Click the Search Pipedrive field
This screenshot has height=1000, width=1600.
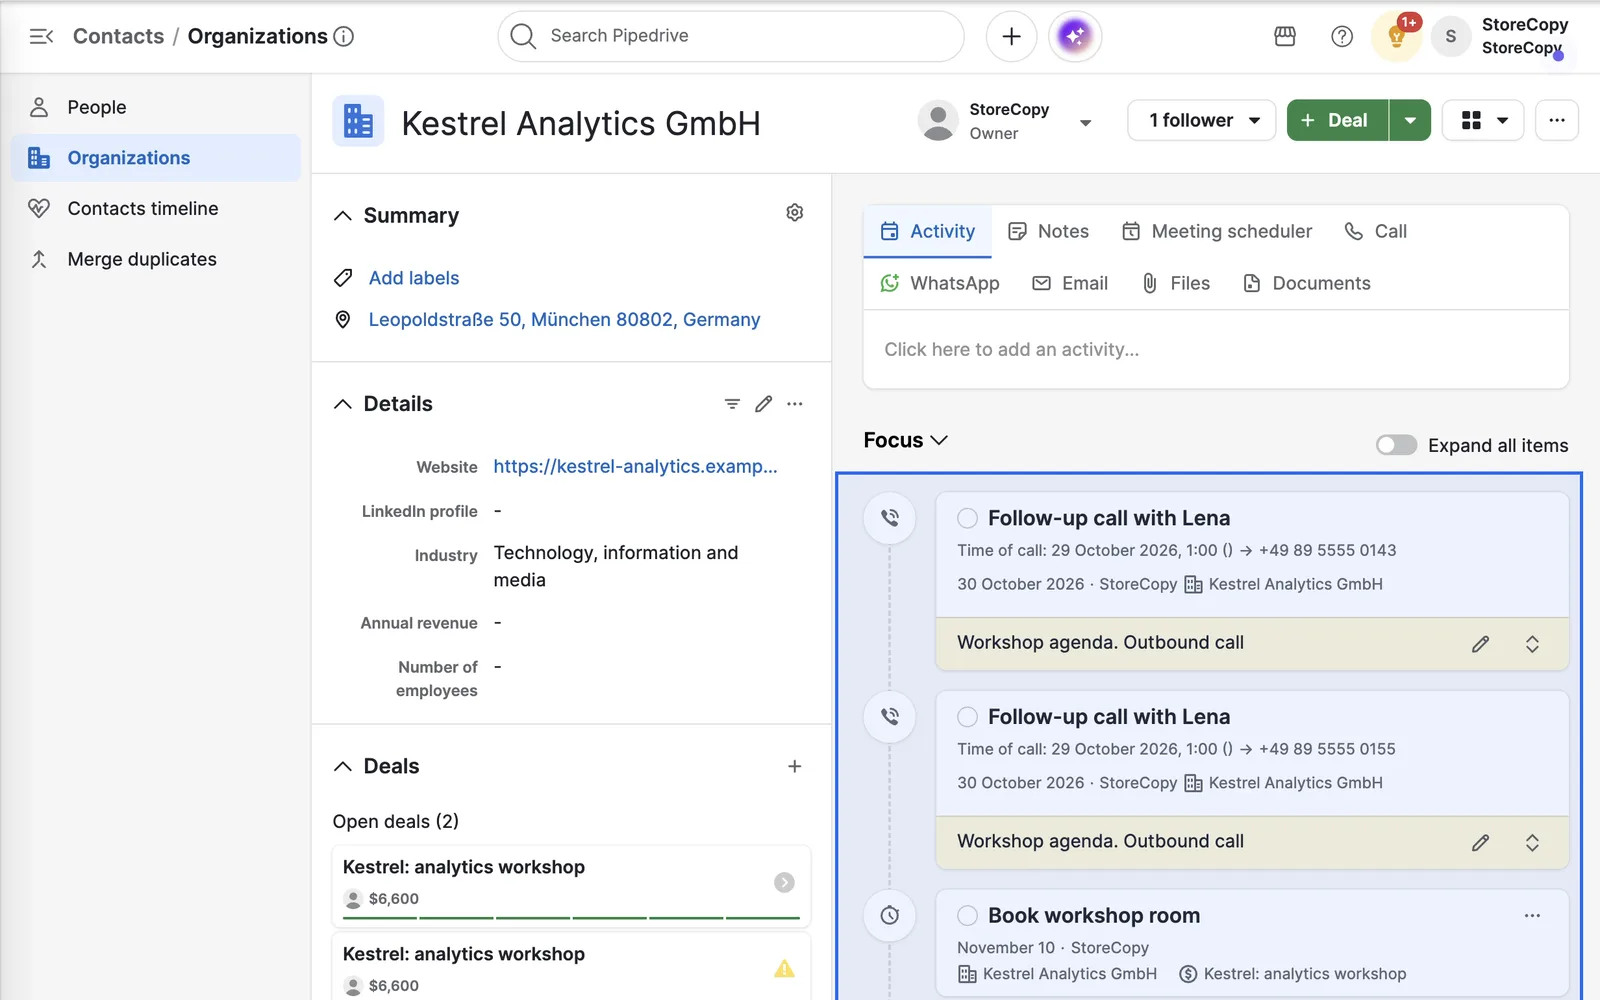coord(731,37)
